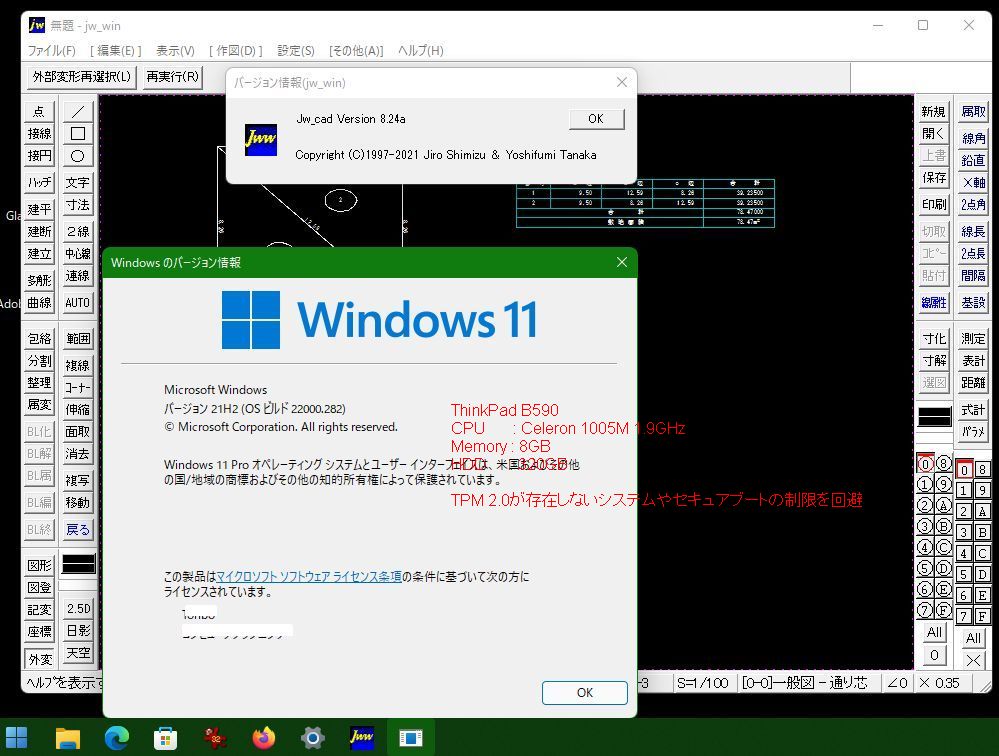Click the black swatch above 式計

click(x=935, y=417)
